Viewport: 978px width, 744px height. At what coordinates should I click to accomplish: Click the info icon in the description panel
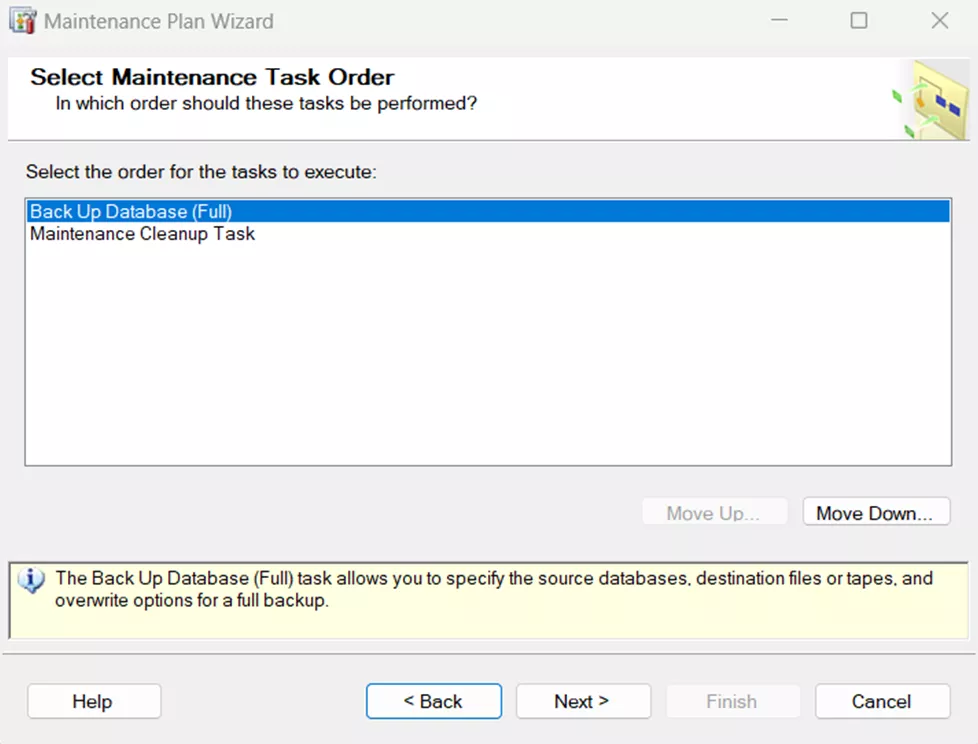coord(31,581)
